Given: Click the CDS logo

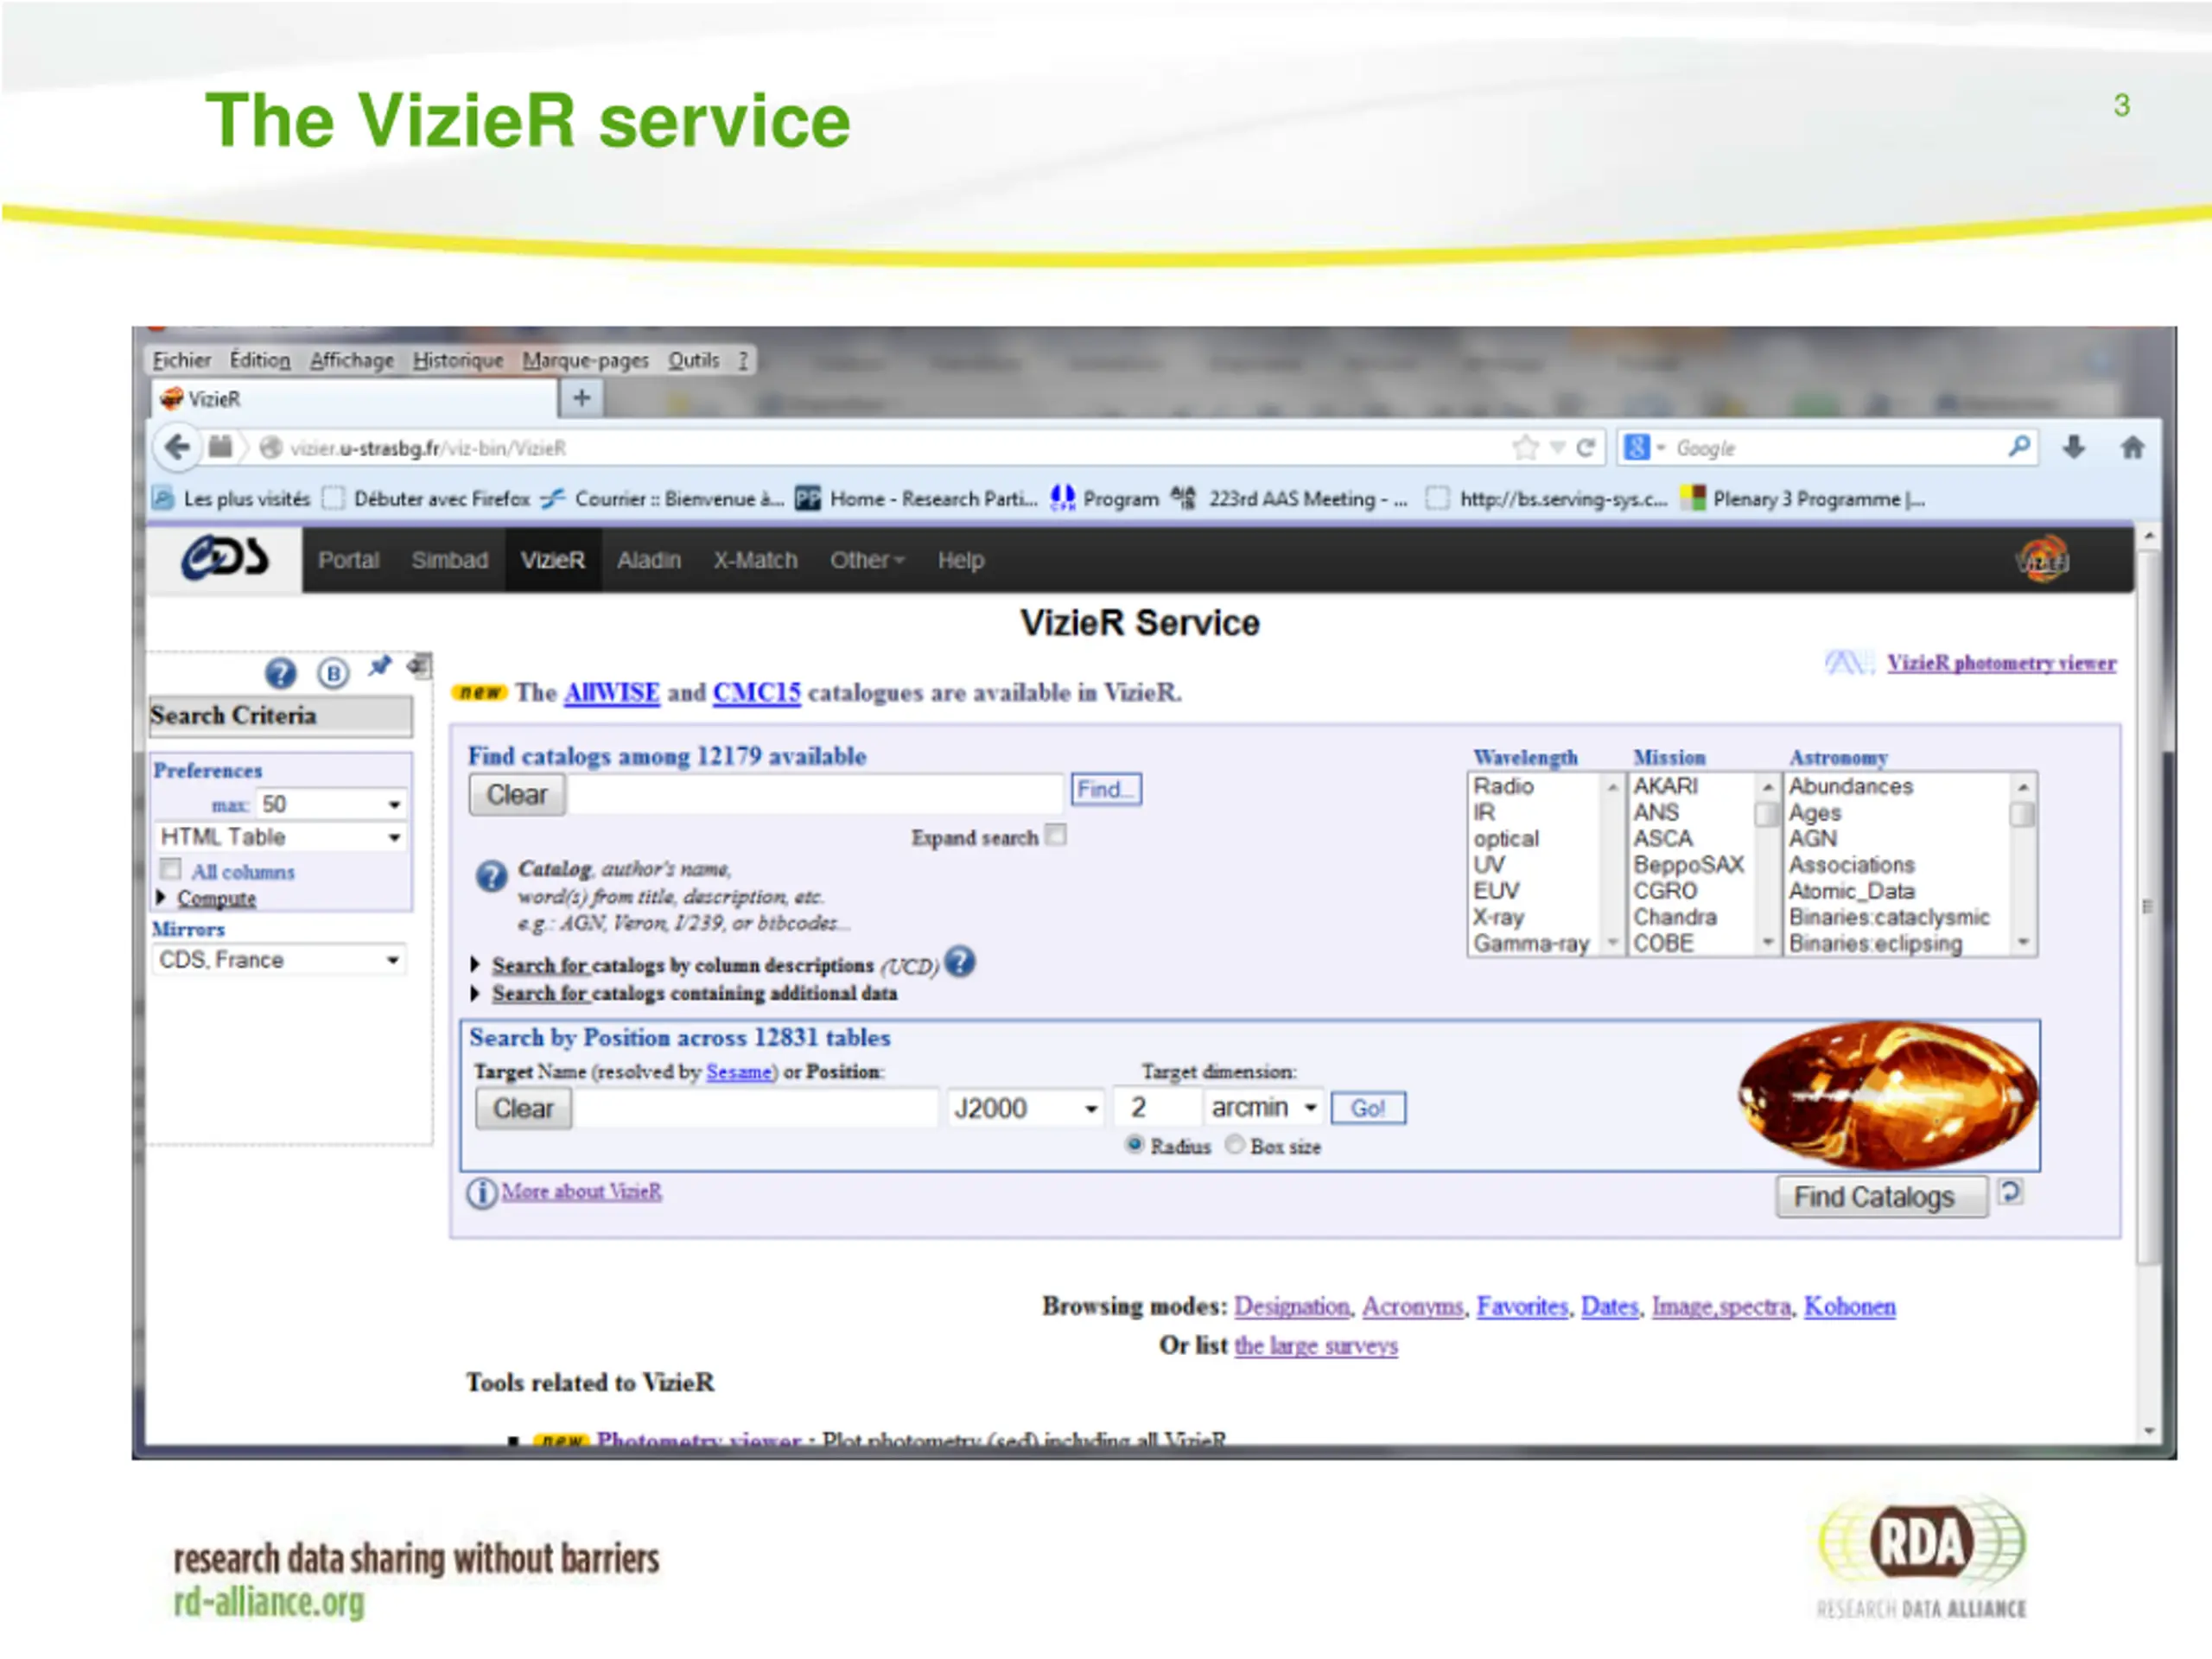Looking at the screenshot, I should tap(225, 558).
